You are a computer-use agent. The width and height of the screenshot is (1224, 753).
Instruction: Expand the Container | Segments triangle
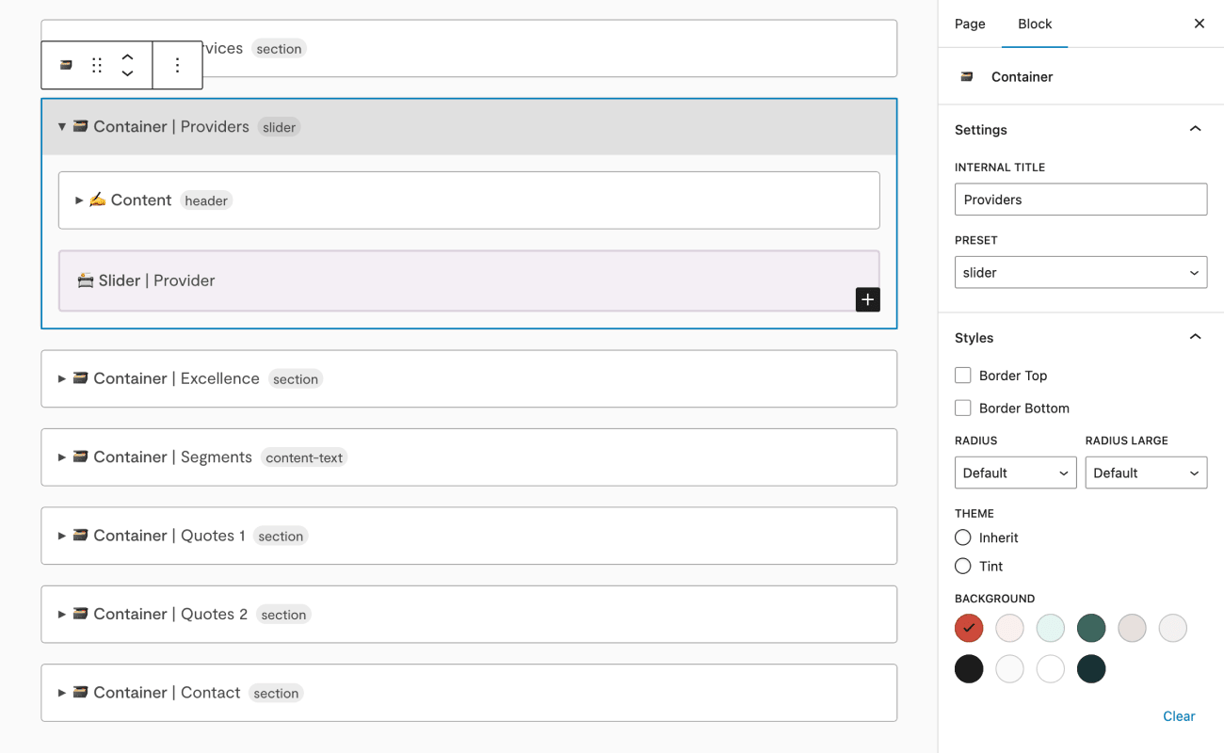[62, 457]
